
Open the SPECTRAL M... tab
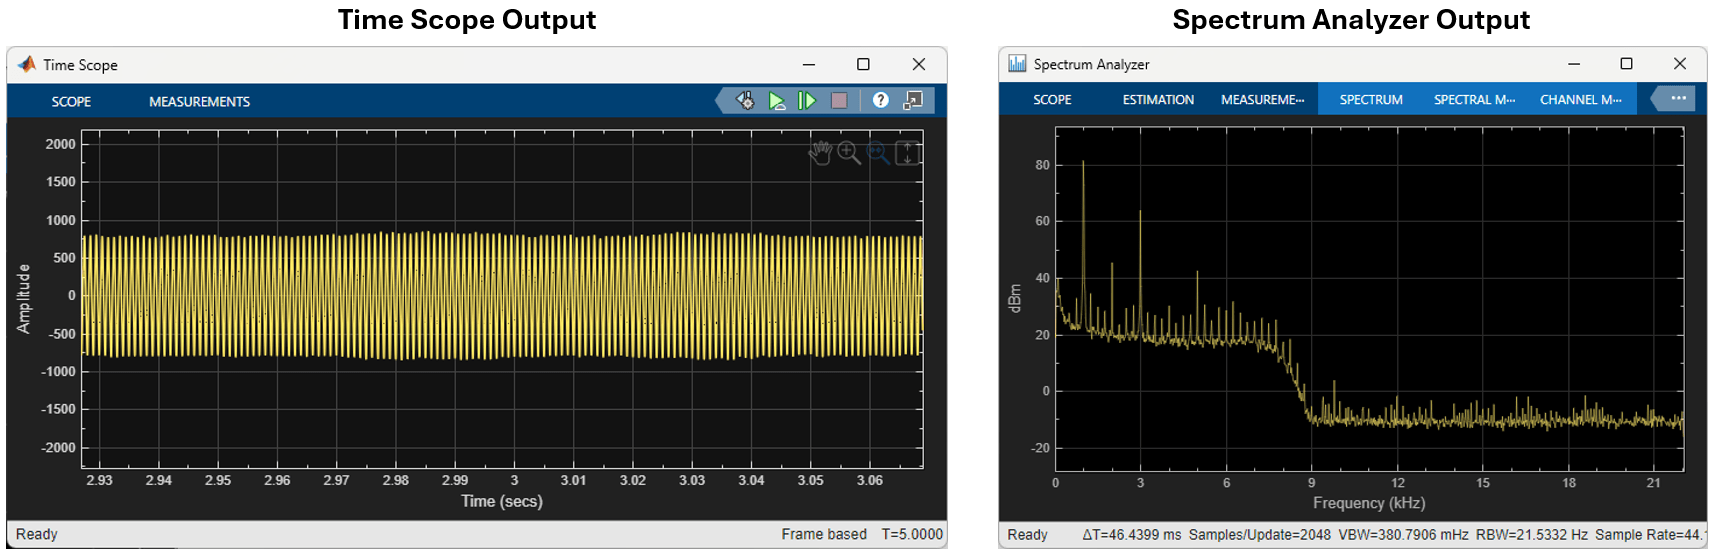[x=1474, y=100]
